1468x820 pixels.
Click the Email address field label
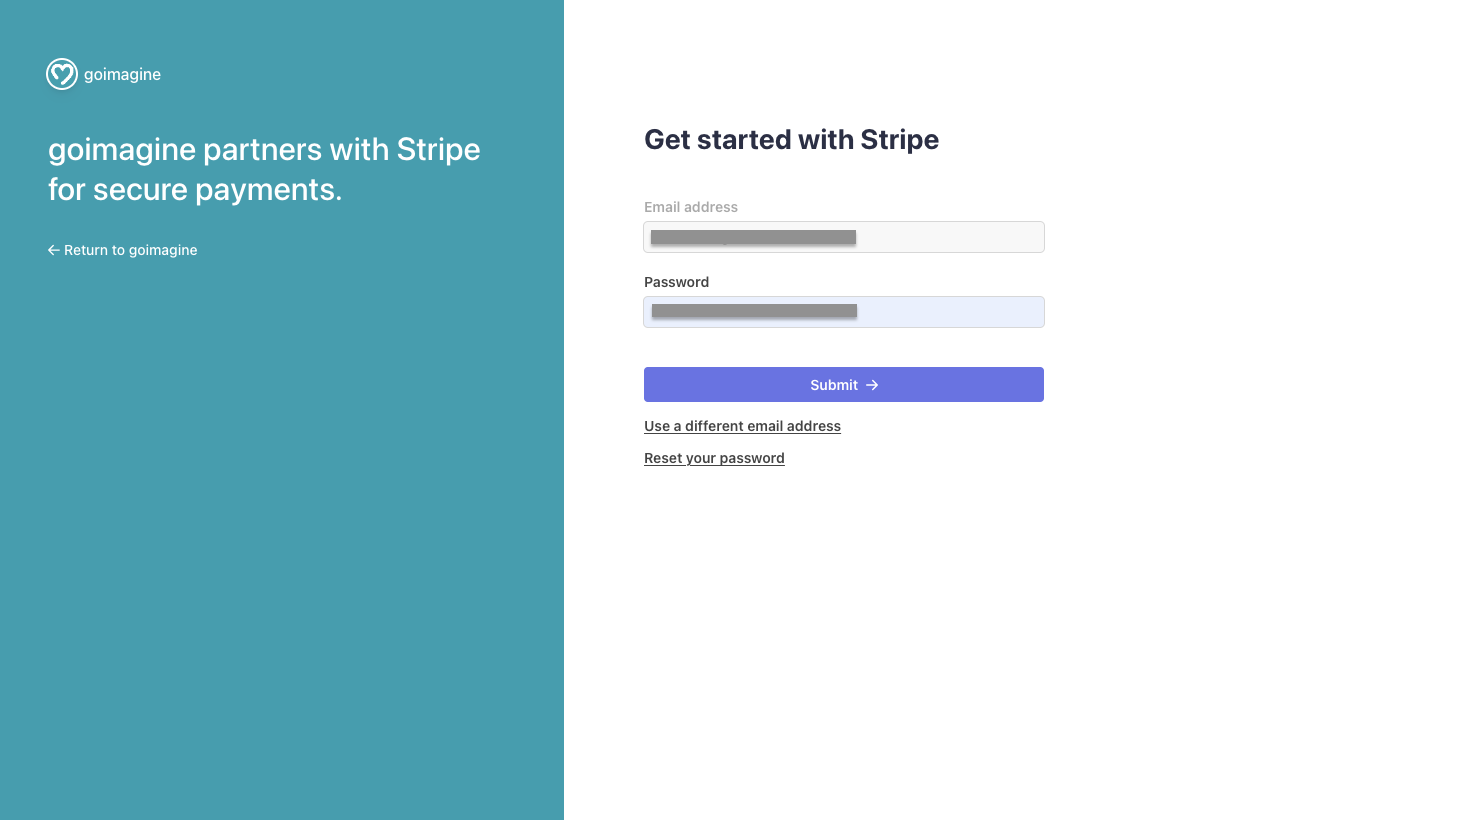click(x=691, y=207)
